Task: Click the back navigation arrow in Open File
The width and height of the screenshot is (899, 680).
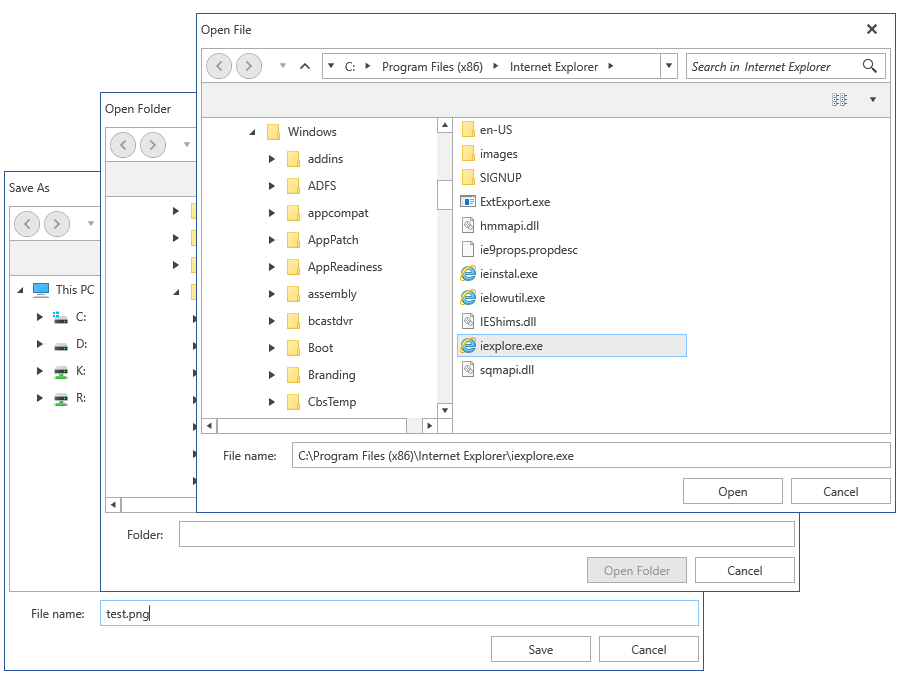Action: tap(218, 65)
